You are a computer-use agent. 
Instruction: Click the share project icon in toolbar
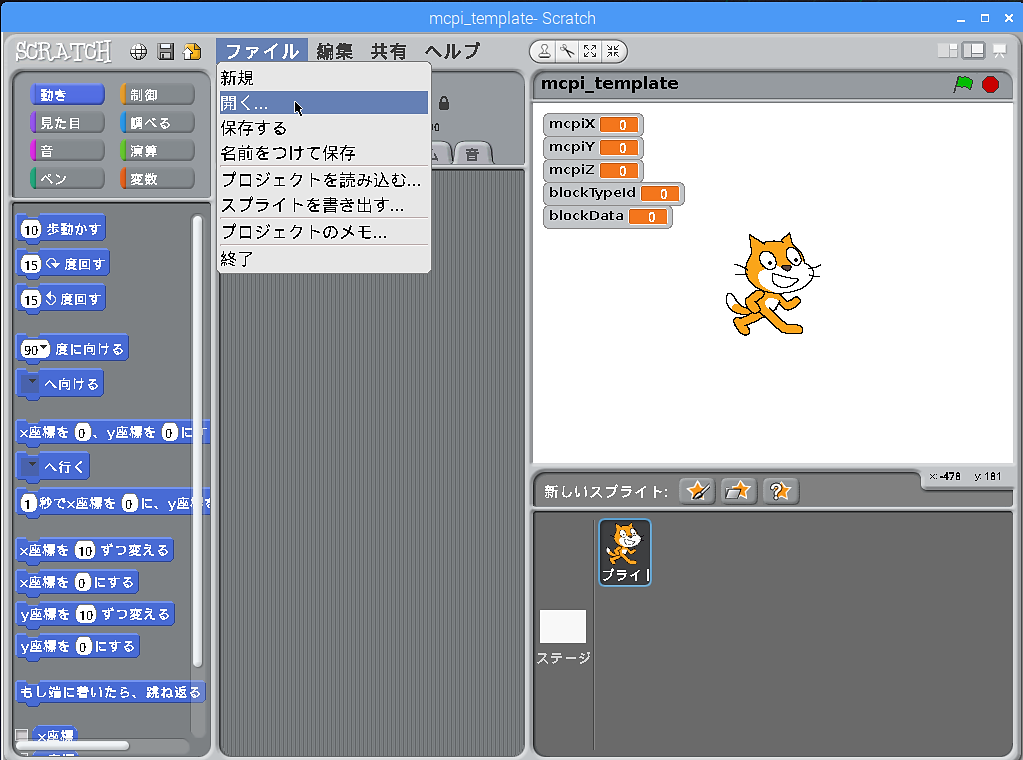point(192,52)
